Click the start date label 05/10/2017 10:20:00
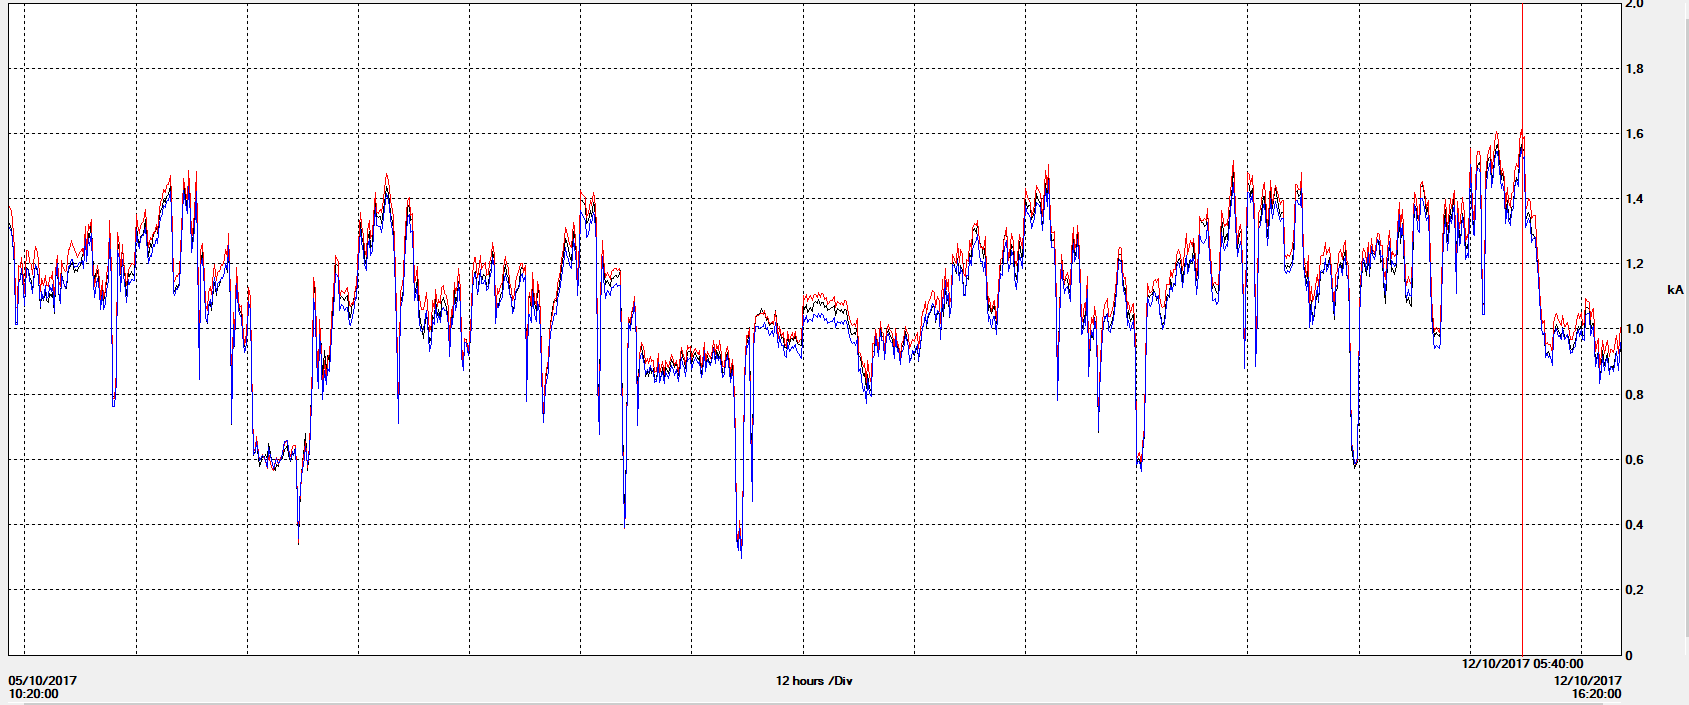This screenshot has height=705, width=1689. click(43, 687)
